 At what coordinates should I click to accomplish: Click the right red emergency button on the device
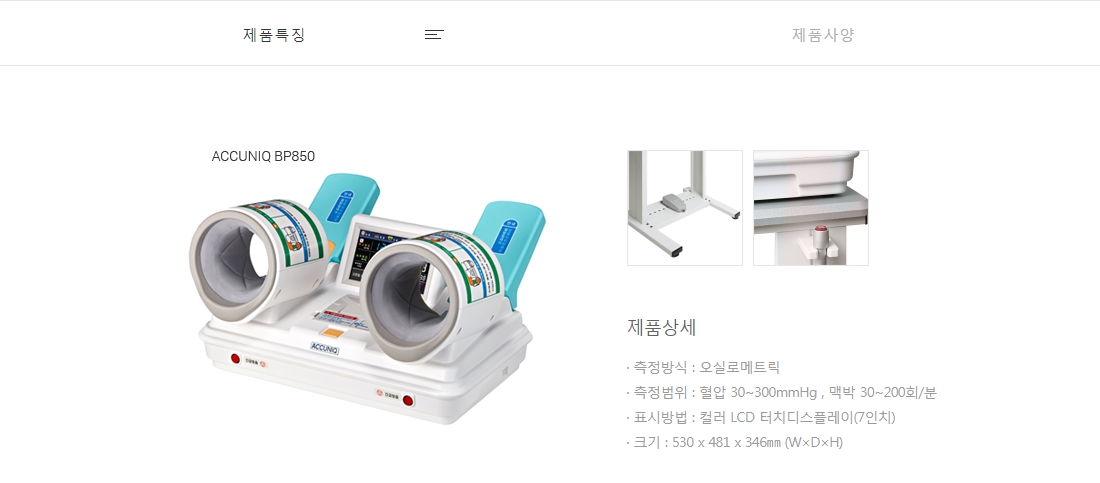click(x=408, y=400)
